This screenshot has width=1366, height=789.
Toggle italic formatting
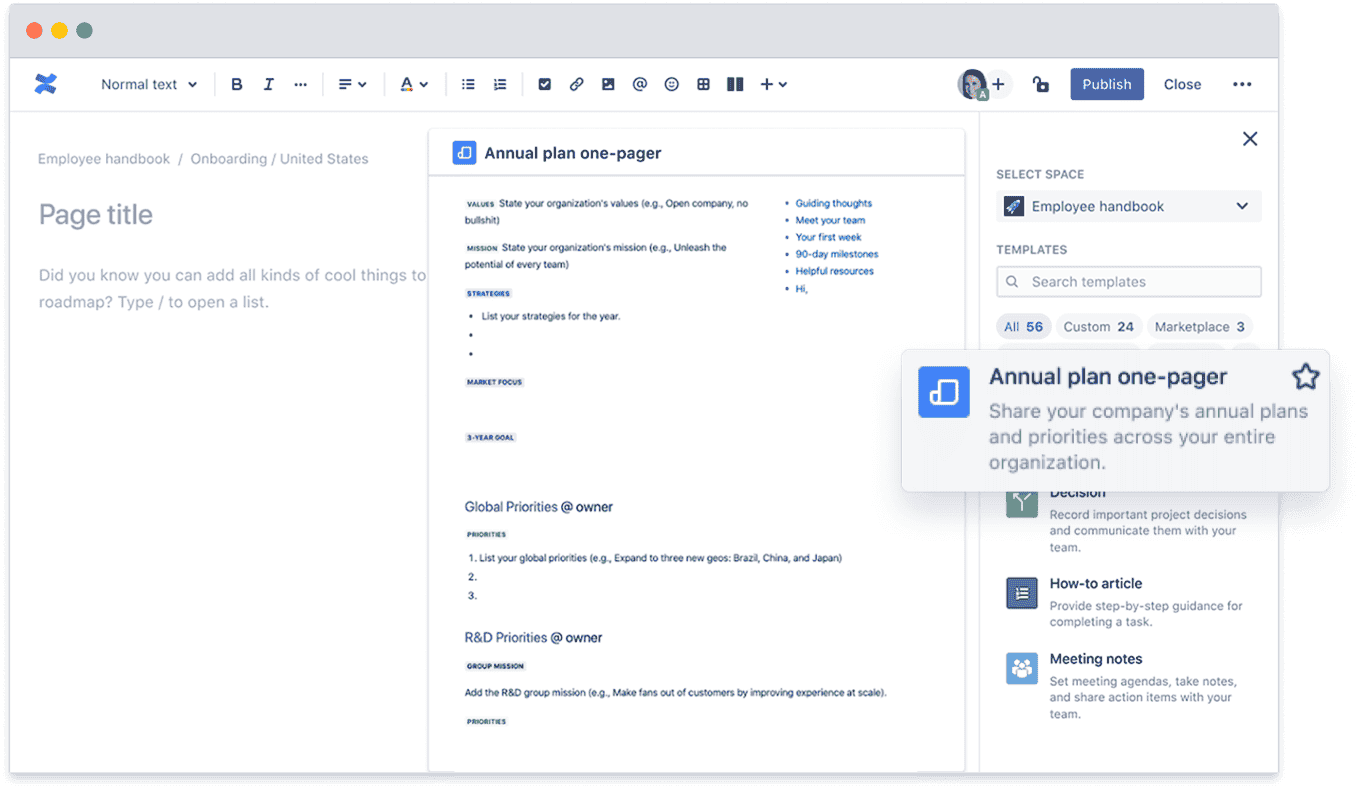(268, 84)
